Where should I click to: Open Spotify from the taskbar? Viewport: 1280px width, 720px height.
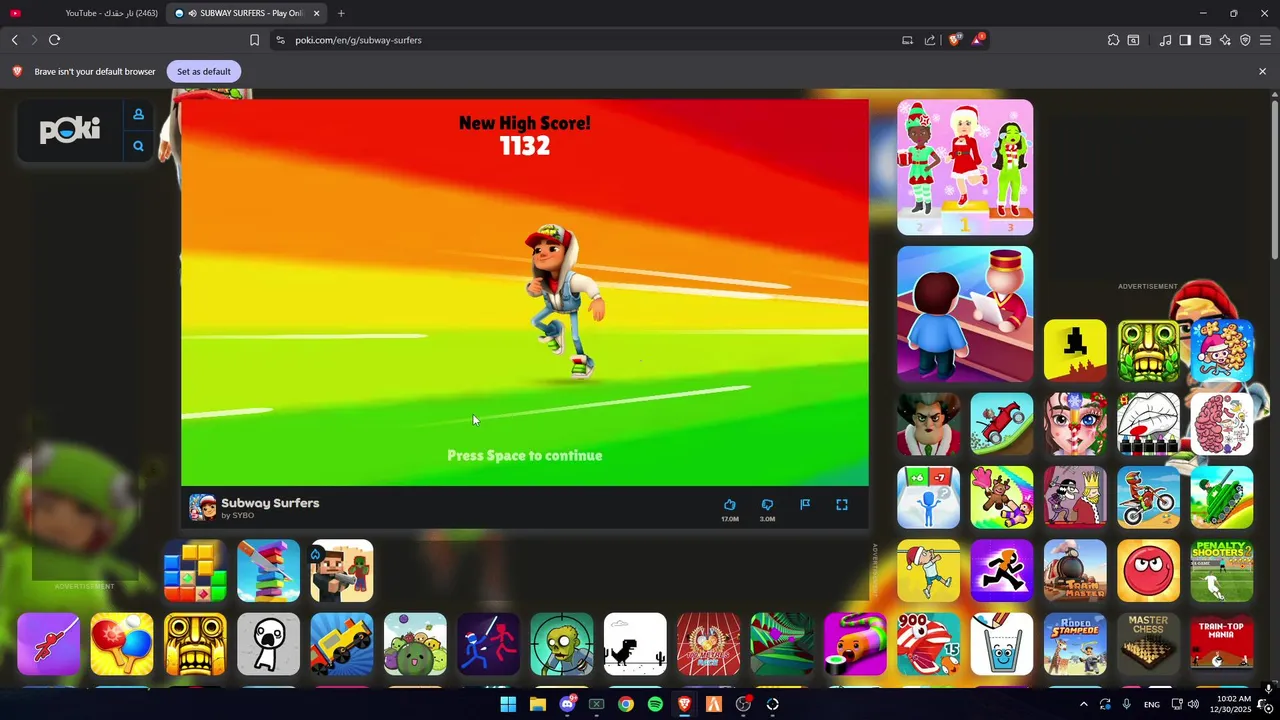click(x=655, y=704)
